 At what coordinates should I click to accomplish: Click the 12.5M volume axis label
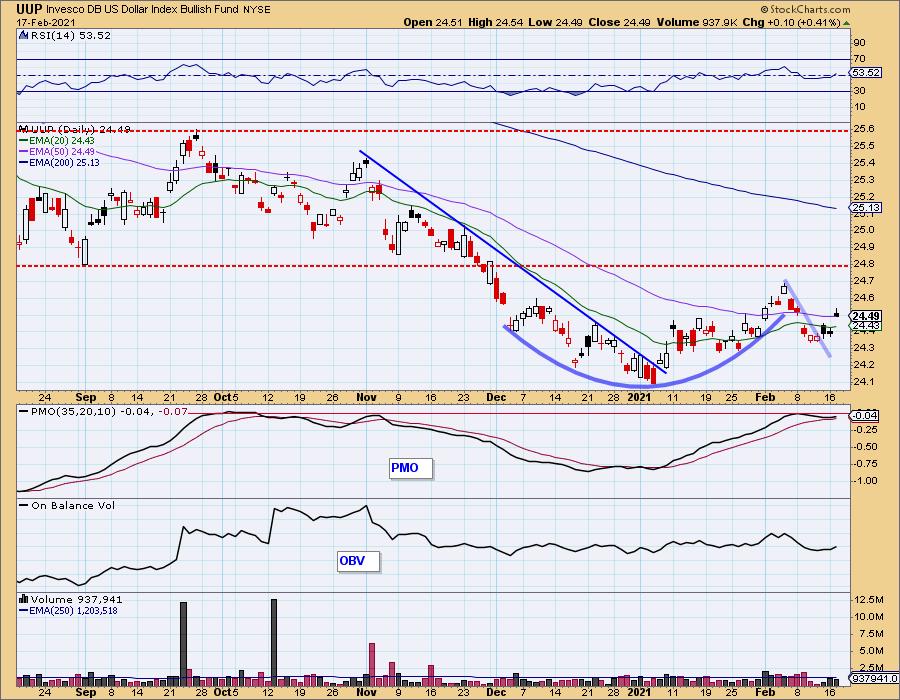[x=868, y=600]
